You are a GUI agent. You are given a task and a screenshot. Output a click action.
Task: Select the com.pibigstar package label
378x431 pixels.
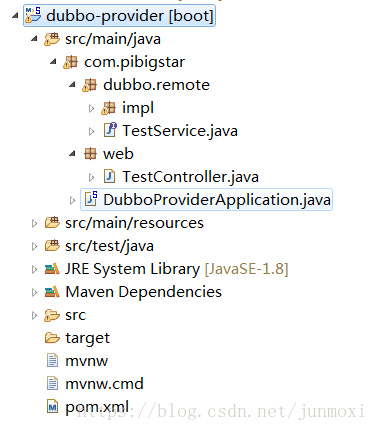134,62
